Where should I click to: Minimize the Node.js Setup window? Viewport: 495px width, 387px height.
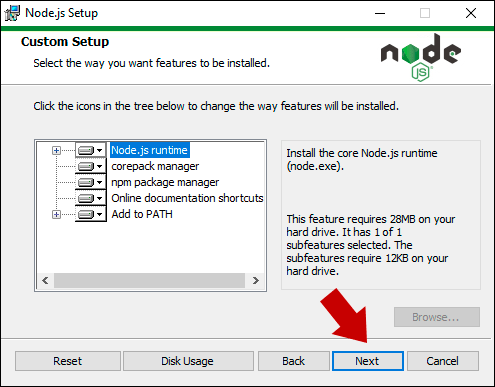tap(380, 13)
